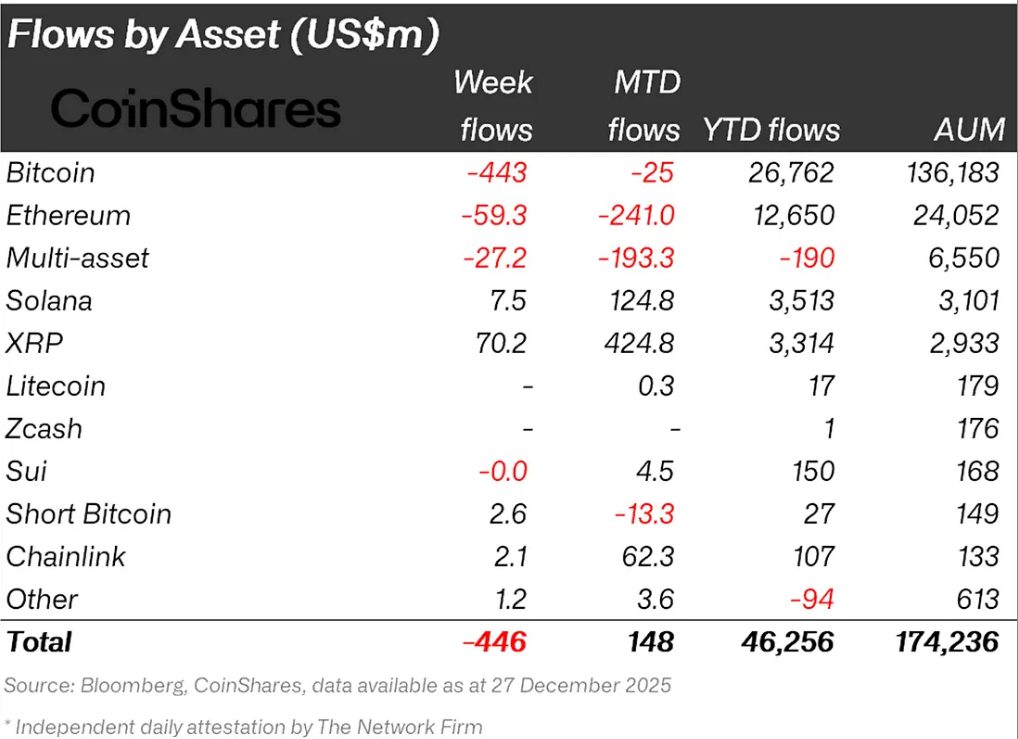The image size is (1018, 739).
Task: Click the MTD flows column header
Action: click(646, 106)
